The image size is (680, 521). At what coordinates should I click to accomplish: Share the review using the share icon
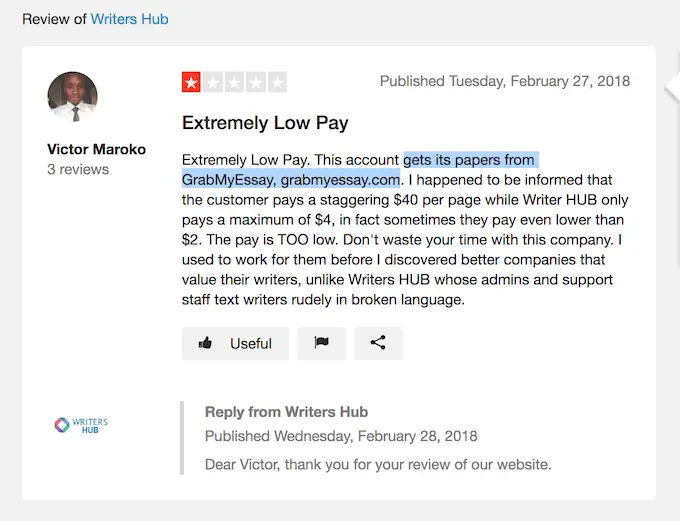(x=378, y=343)
